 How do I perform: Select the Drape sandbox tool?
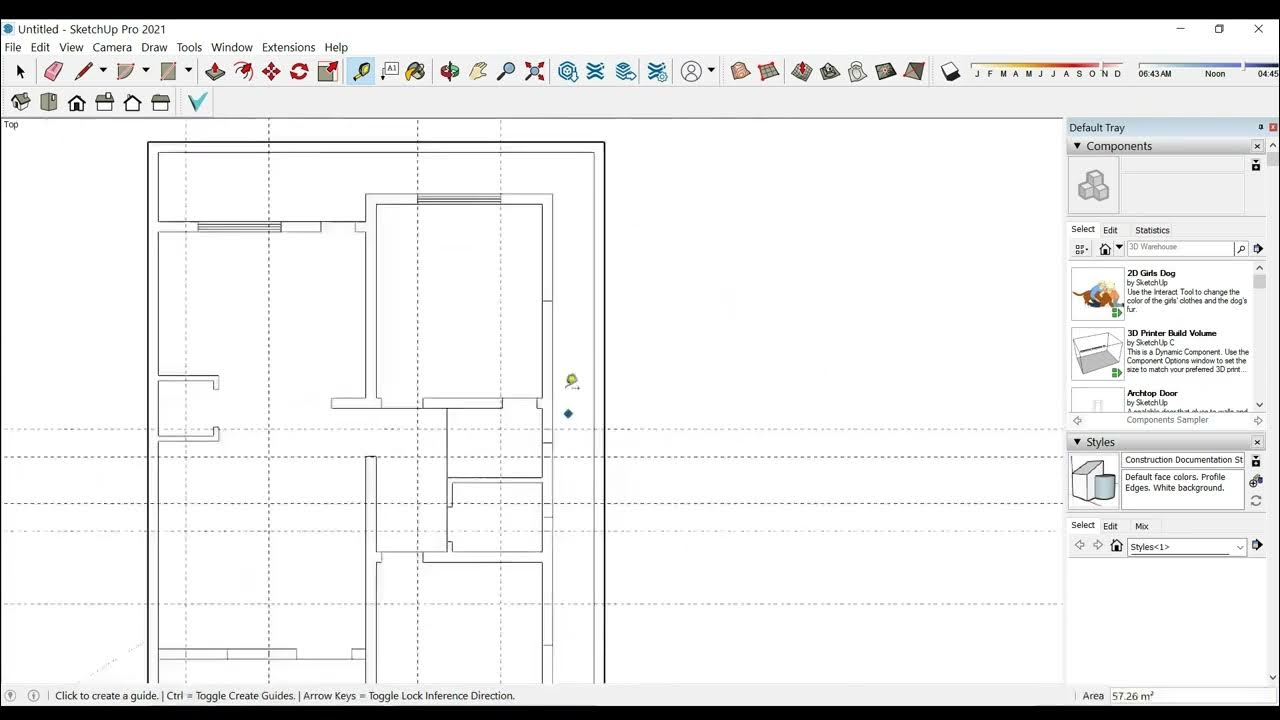(857, 71)
